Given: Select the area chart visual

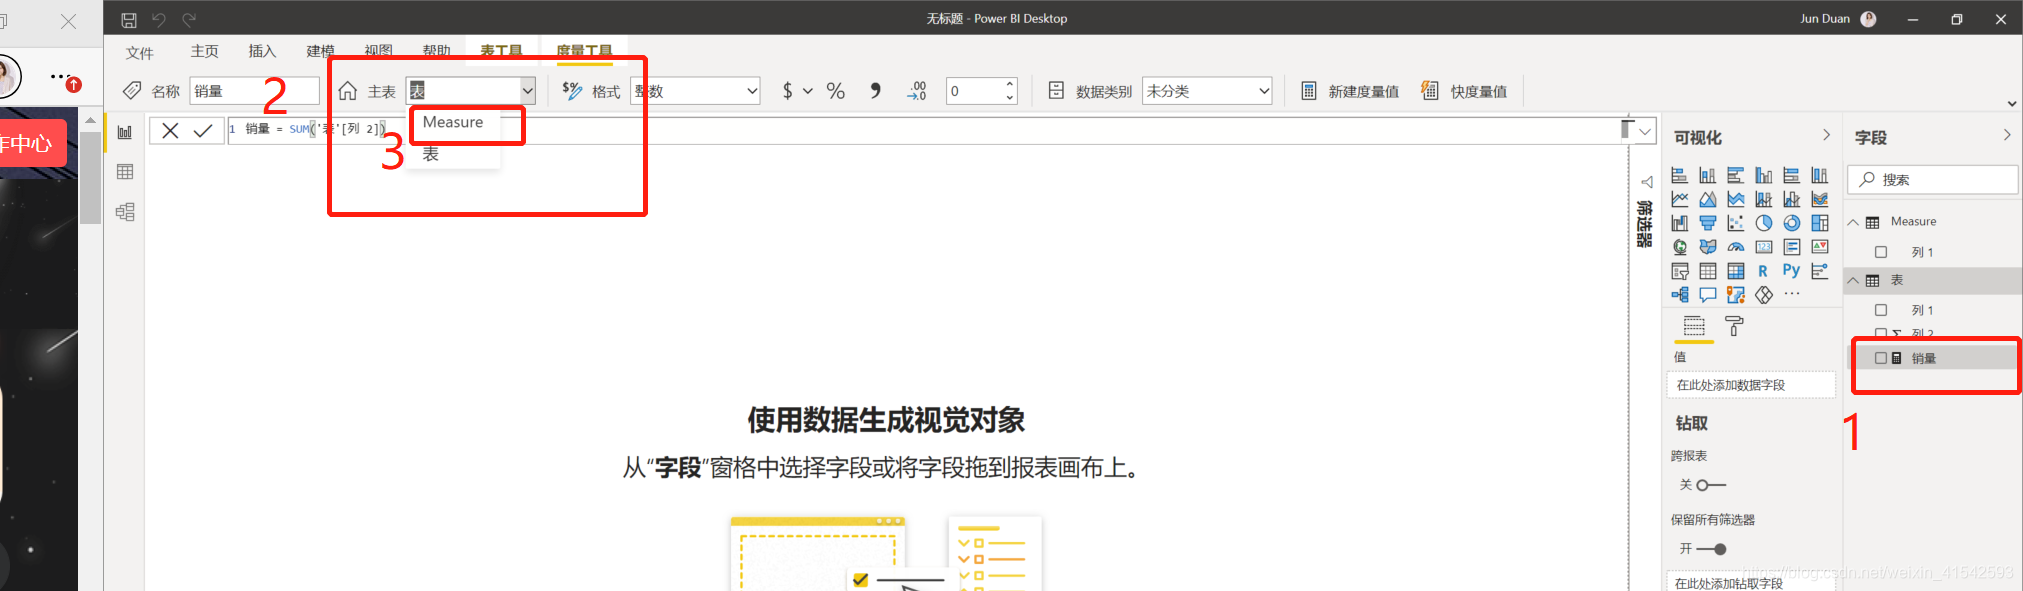Looking at the screenshot, I should coord(1708,199).
